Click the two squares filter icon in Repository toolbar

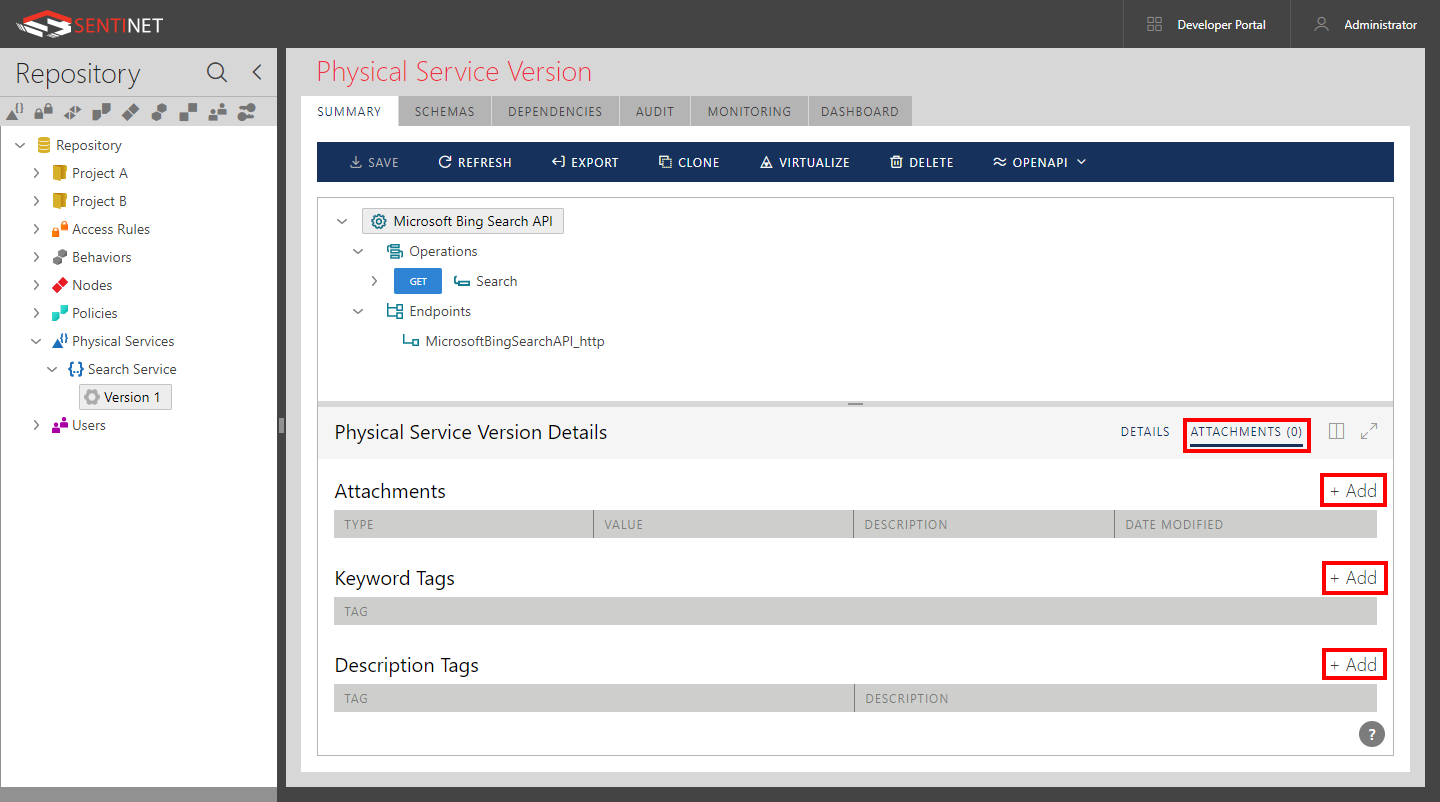point(188,111)
